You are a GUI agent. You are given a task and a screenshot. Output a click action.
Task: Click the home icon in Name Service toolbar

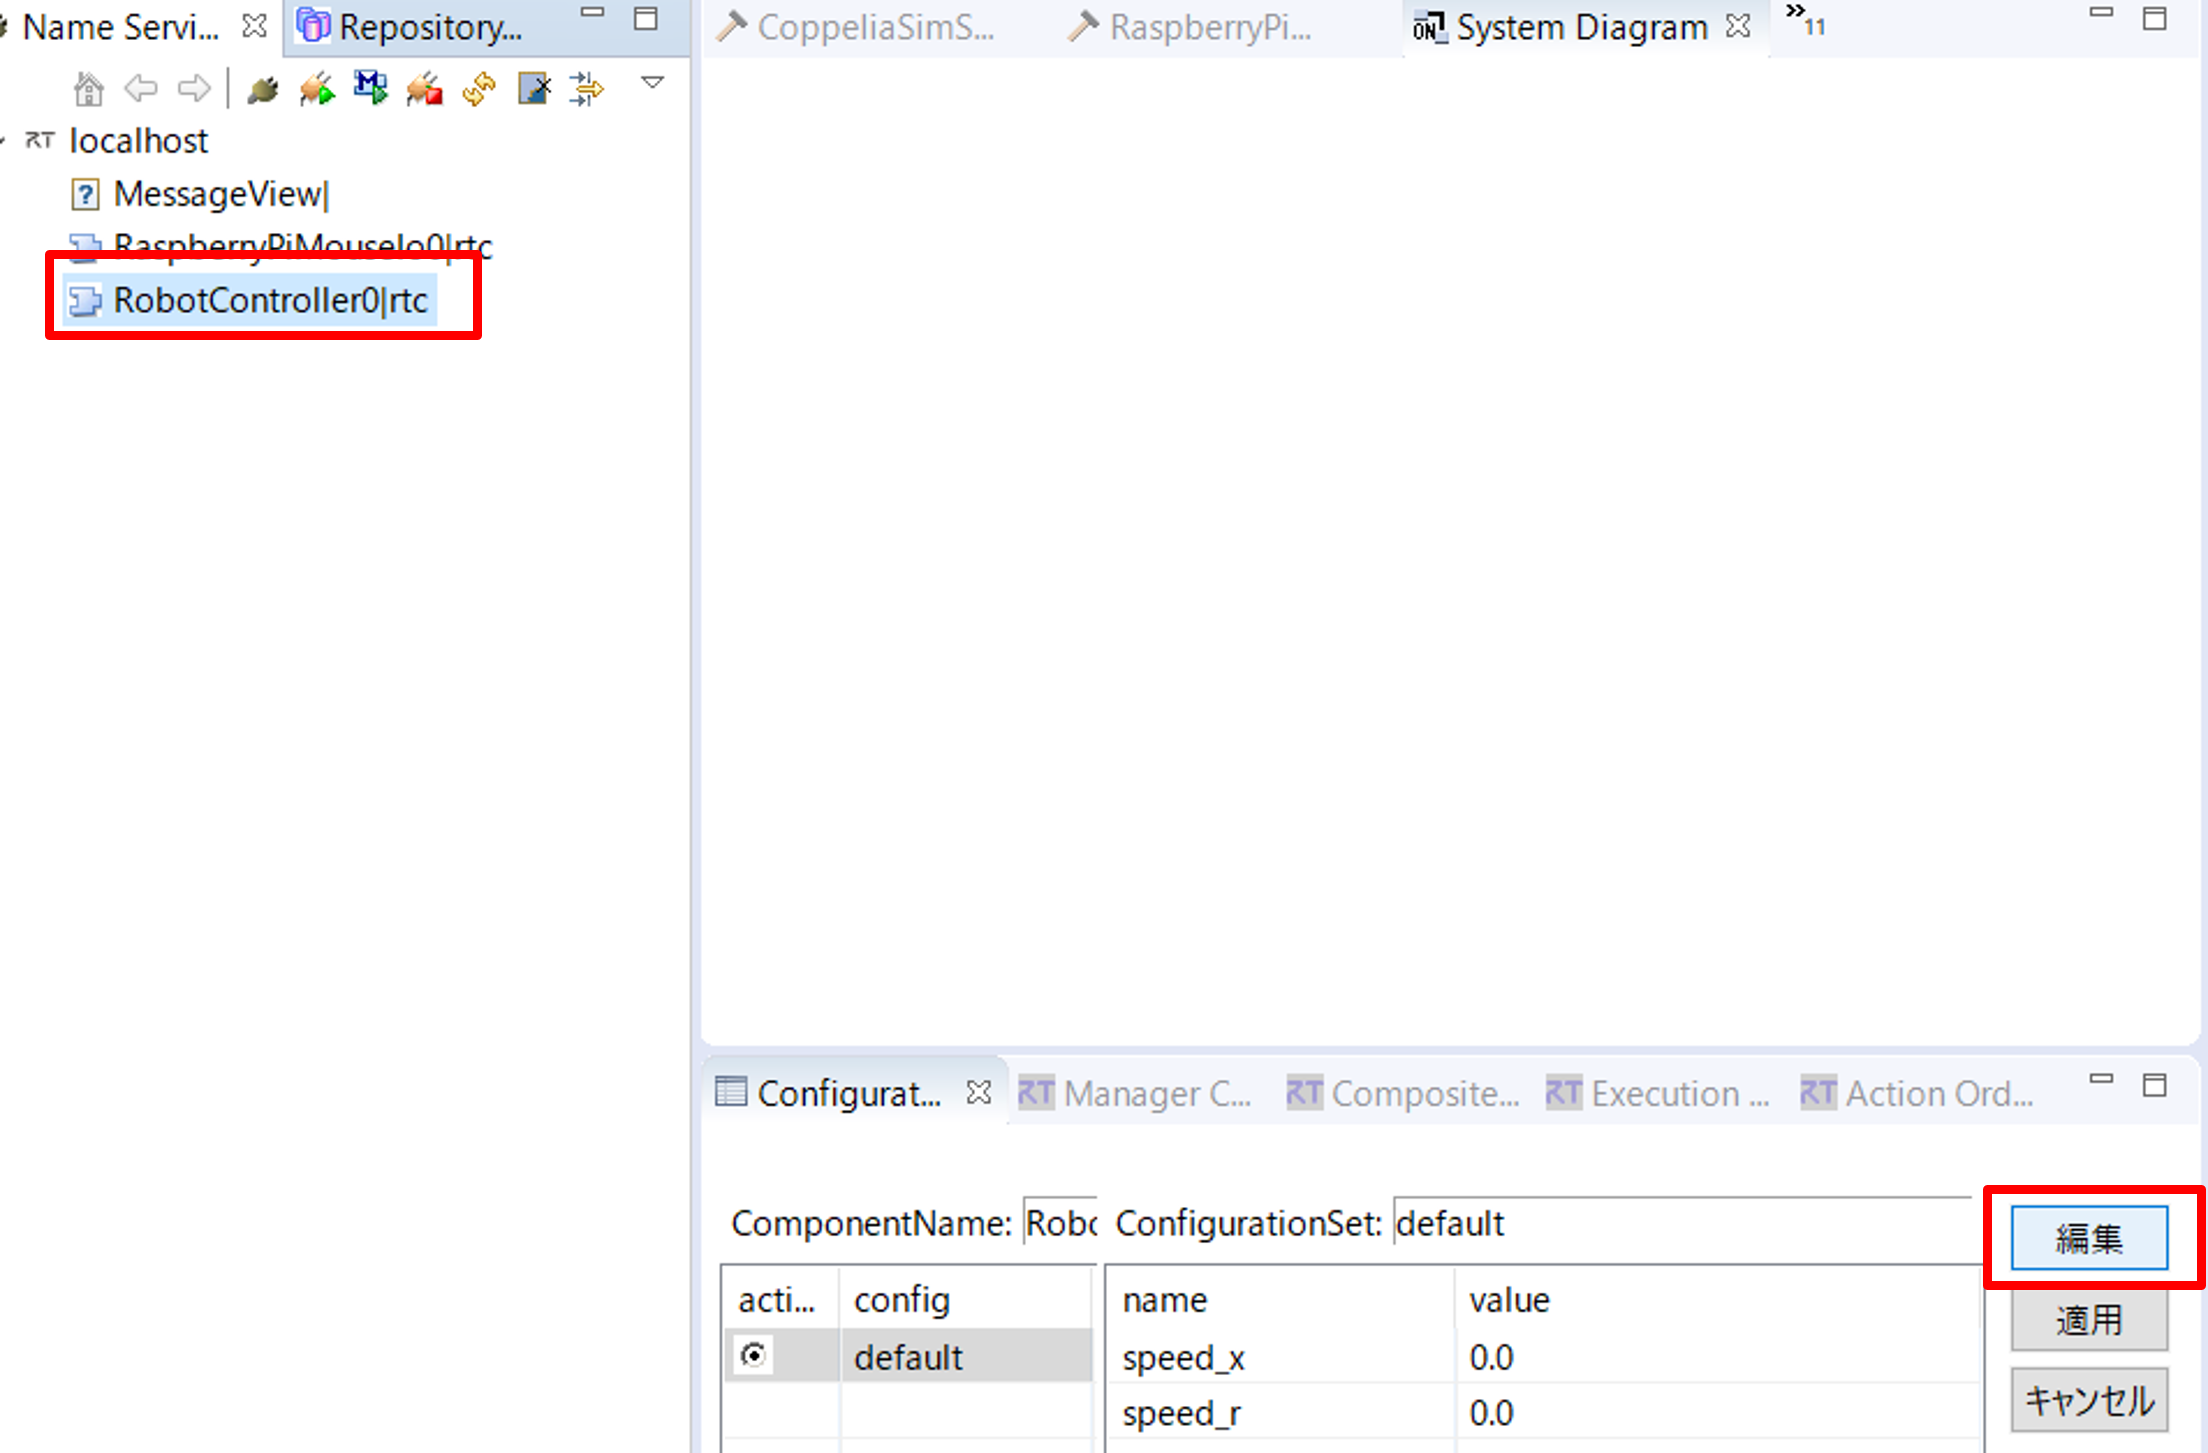point(89,90)
